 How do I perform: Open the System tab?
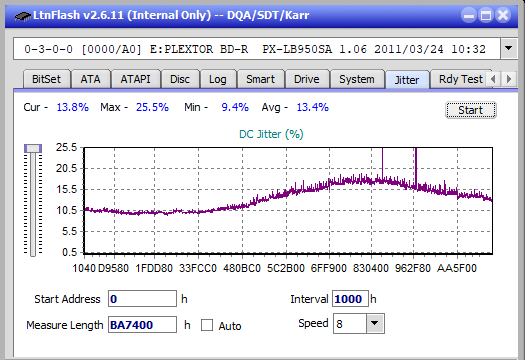pyautogui.click(x=357, y=79)
